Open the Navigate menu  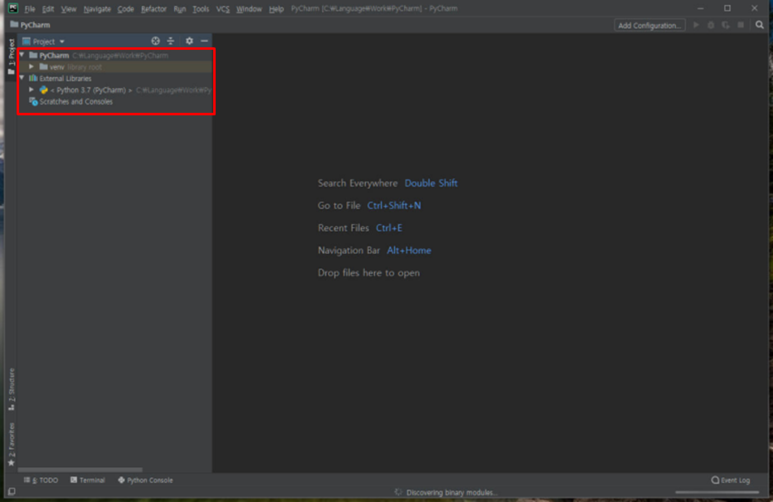coord(97,9)
